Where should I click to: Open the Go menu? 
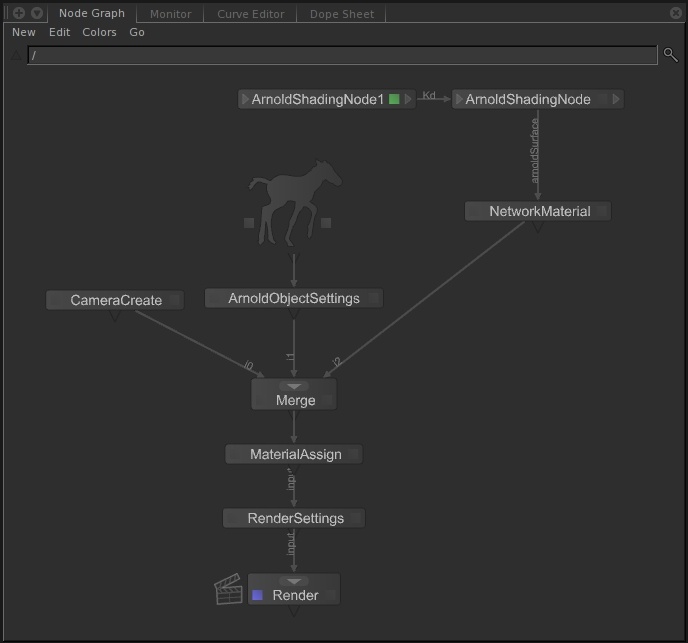coord(137,32)
